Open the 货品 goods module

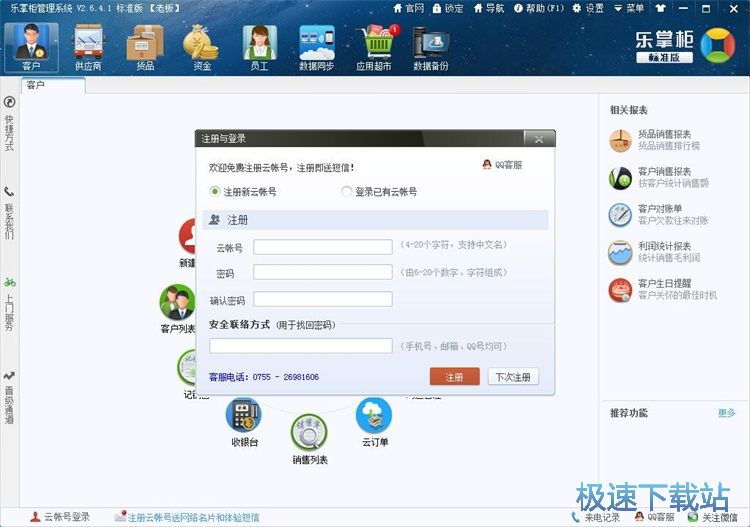coord(145,47)
